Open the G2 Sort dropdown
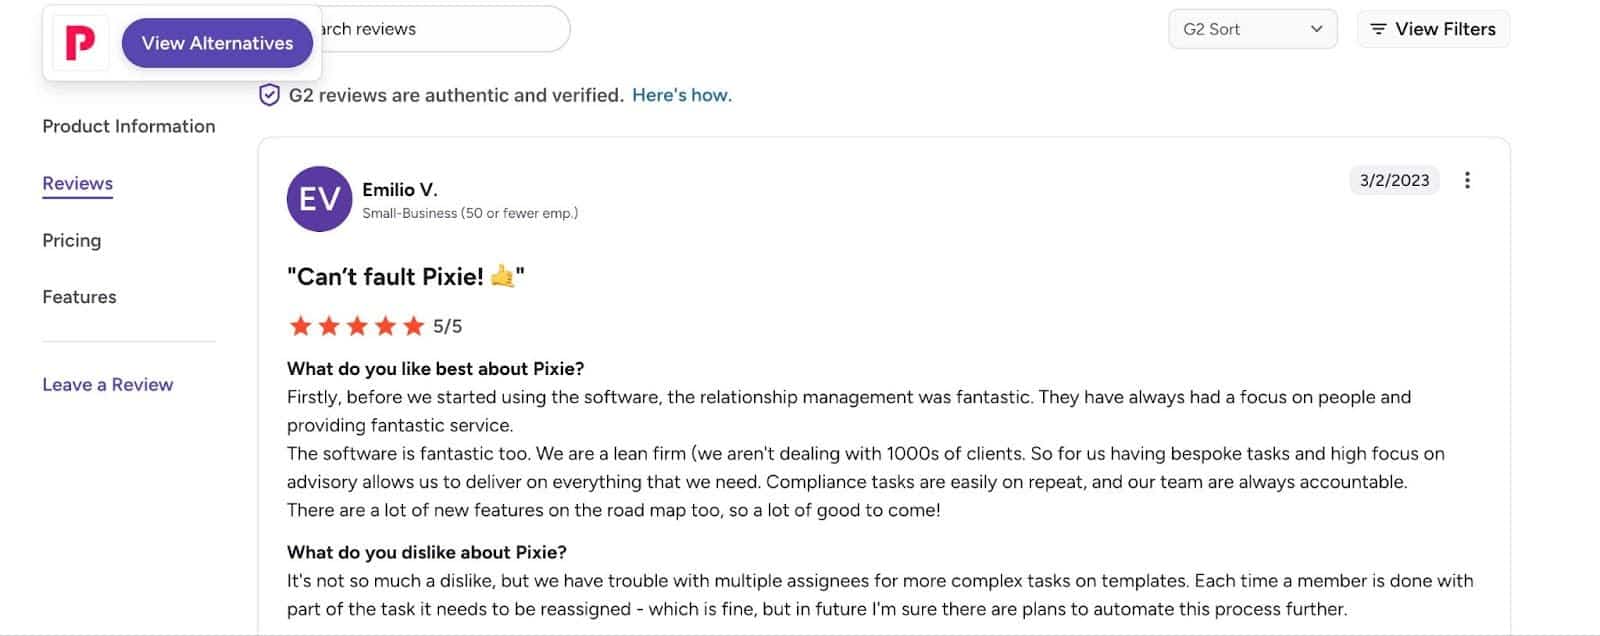The width and height of the screenshot is (1600, 636). (x=1252, y=29)
